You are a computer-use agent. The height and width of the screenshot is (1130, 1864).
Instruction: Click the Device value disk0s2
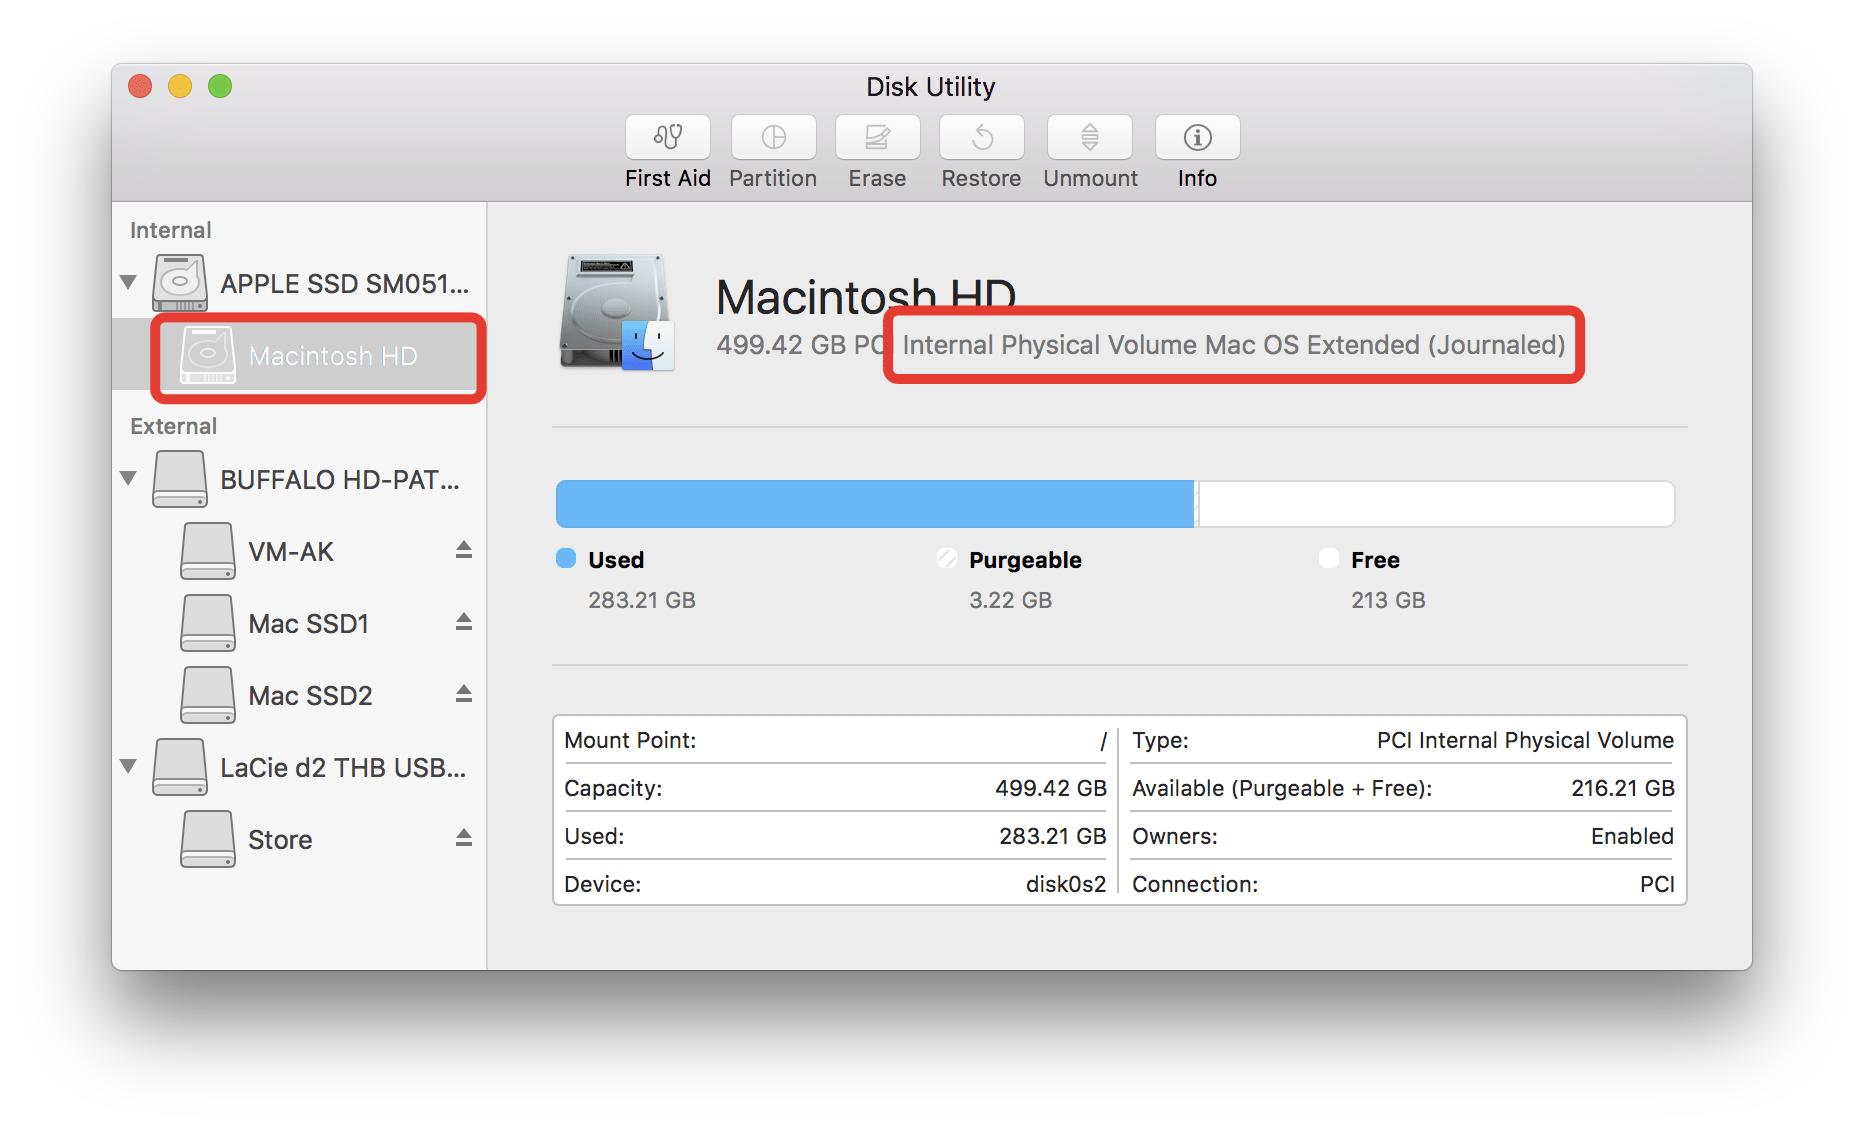pos(1066,884)
